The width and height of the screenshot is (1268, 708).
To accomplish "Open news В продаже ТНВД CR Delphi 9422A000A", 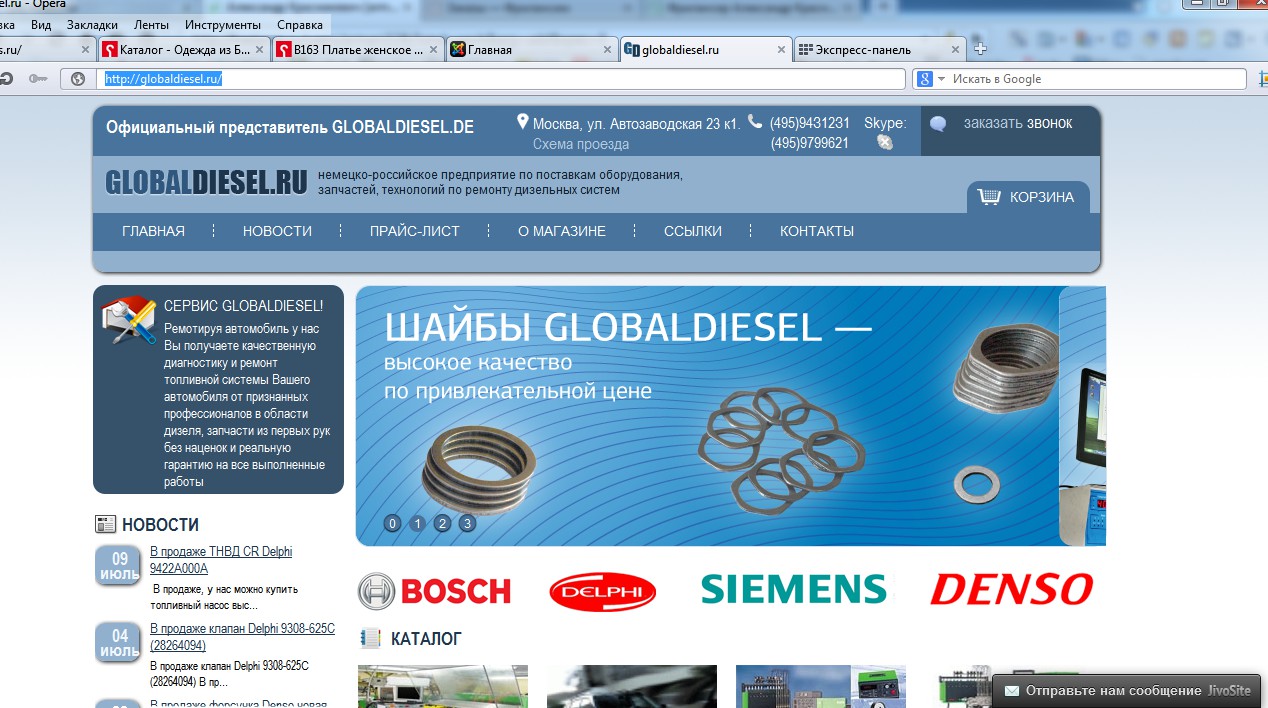I will pyautogui.click(x=221, y=560).
